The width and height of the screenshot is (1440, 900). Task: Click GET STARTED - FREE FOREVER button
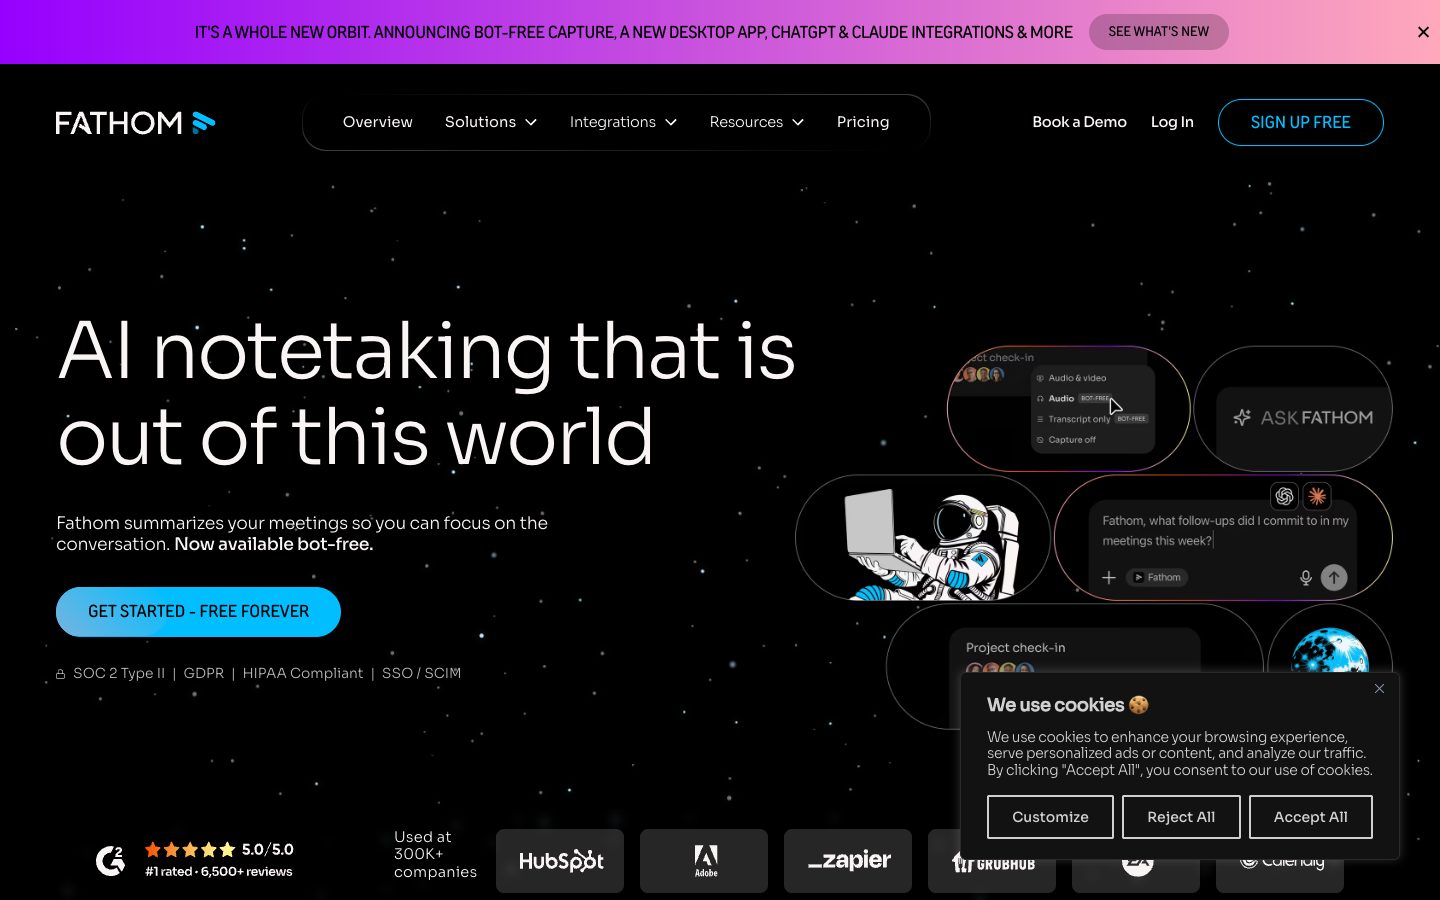[198, 612]
